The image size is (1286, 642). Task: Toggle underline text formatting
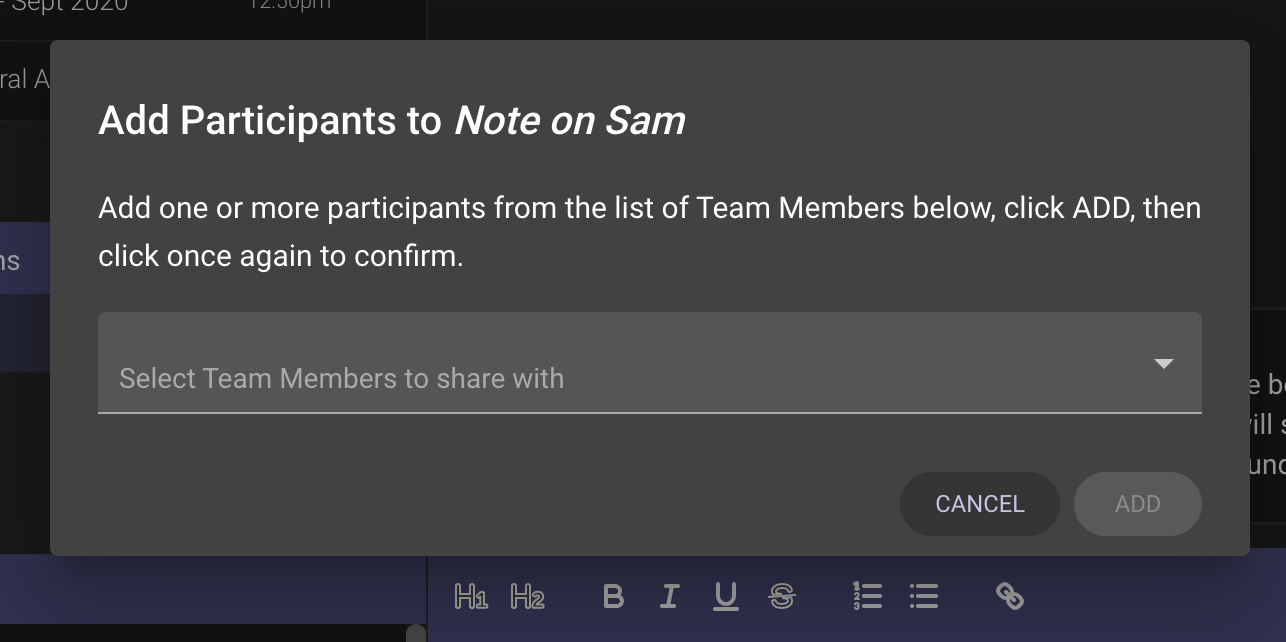tap(726, 597)
